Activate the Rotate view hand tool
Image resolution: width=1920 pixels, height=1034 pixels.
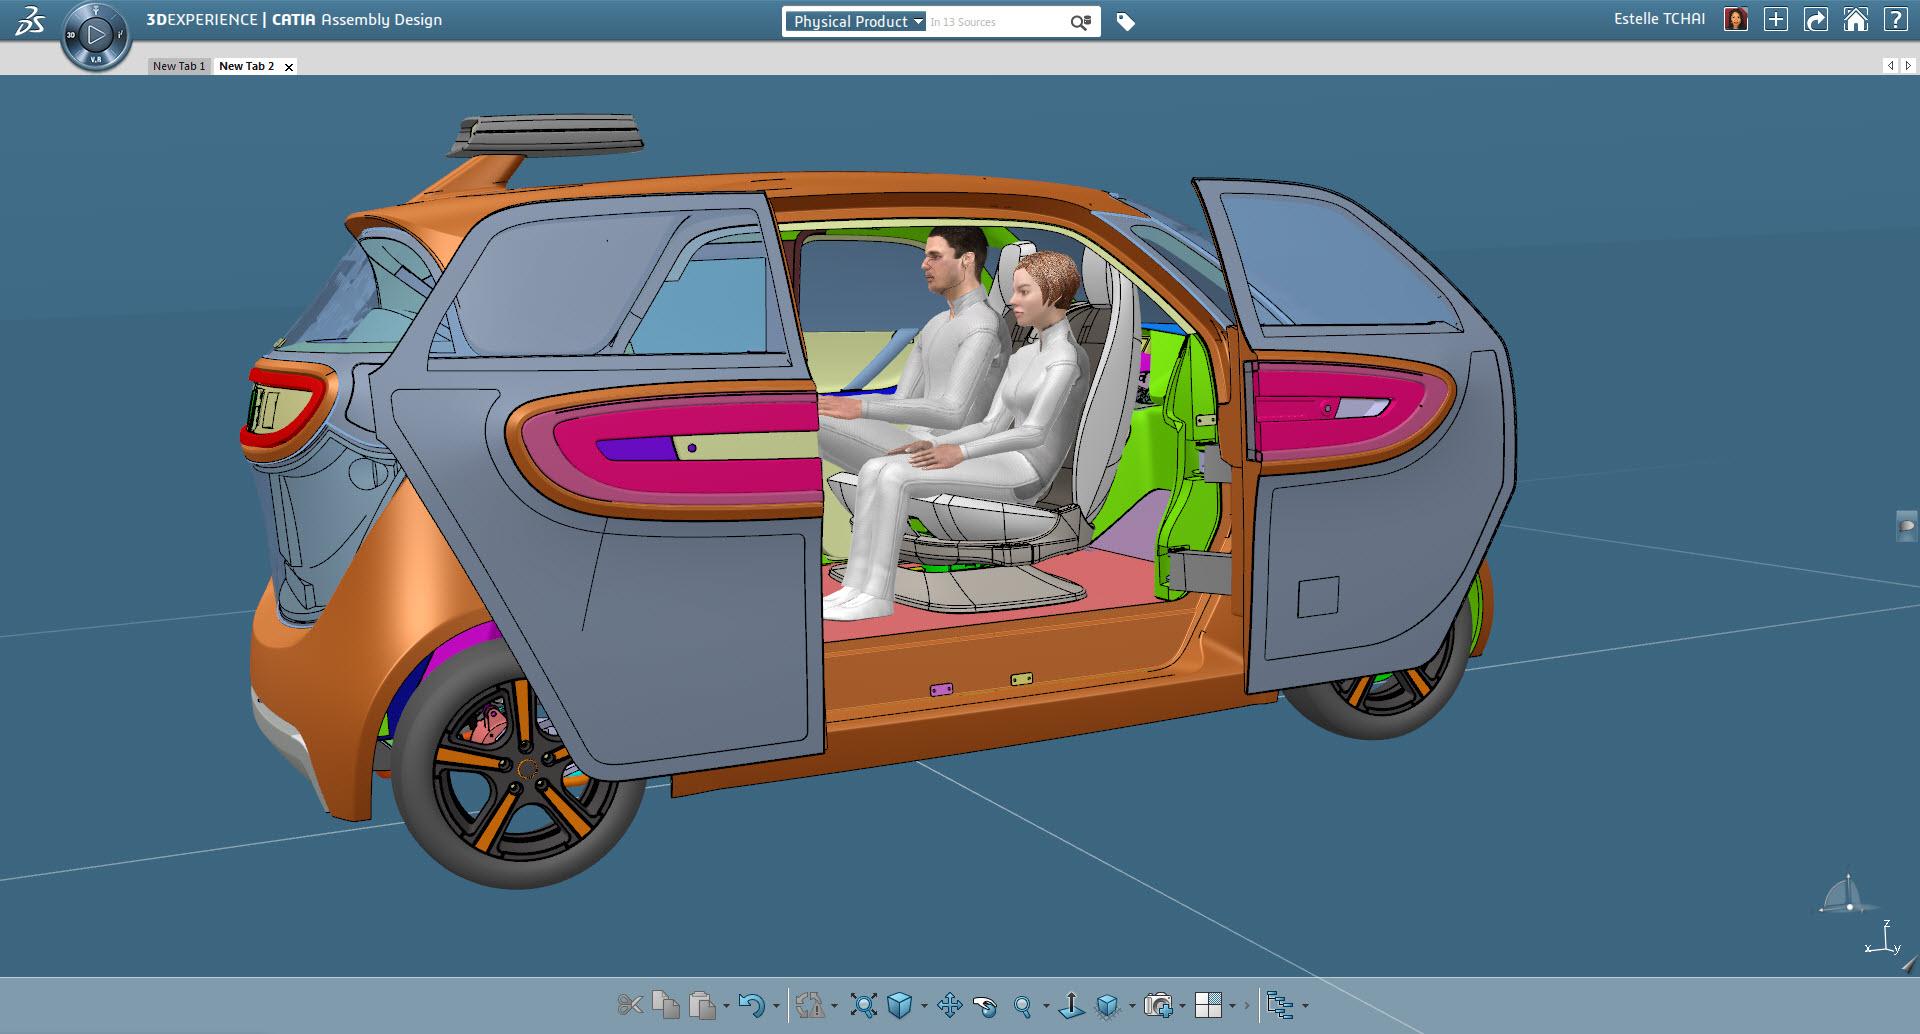[985, 1005]
